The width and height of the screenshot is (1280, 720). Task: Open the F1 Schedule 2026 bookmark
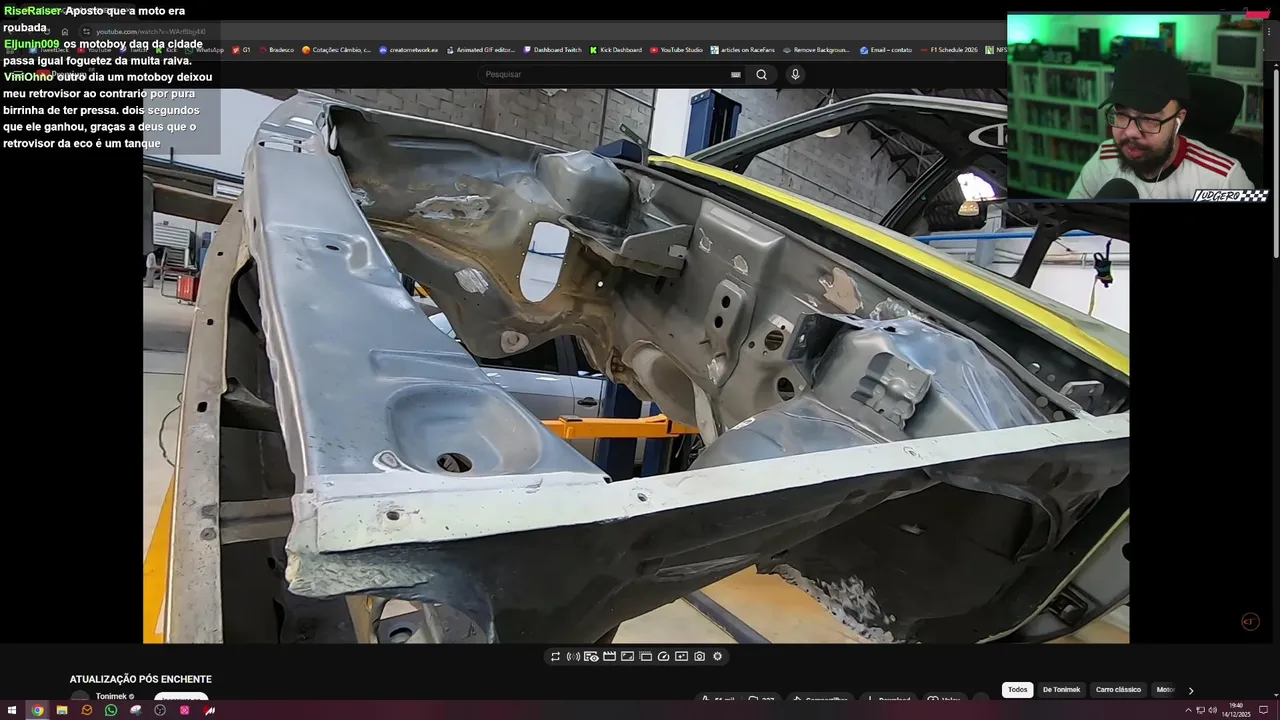950,50
